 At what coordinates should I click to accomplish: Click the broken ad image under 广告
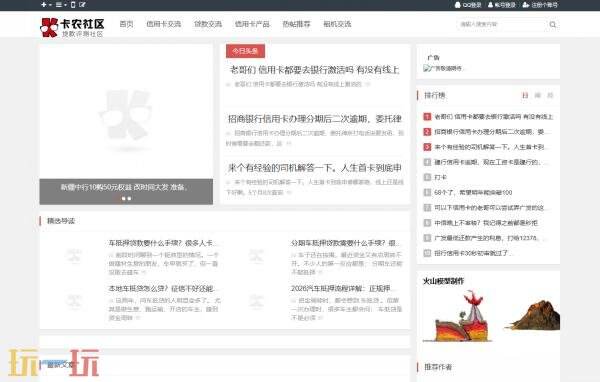[x=443, y=69]
